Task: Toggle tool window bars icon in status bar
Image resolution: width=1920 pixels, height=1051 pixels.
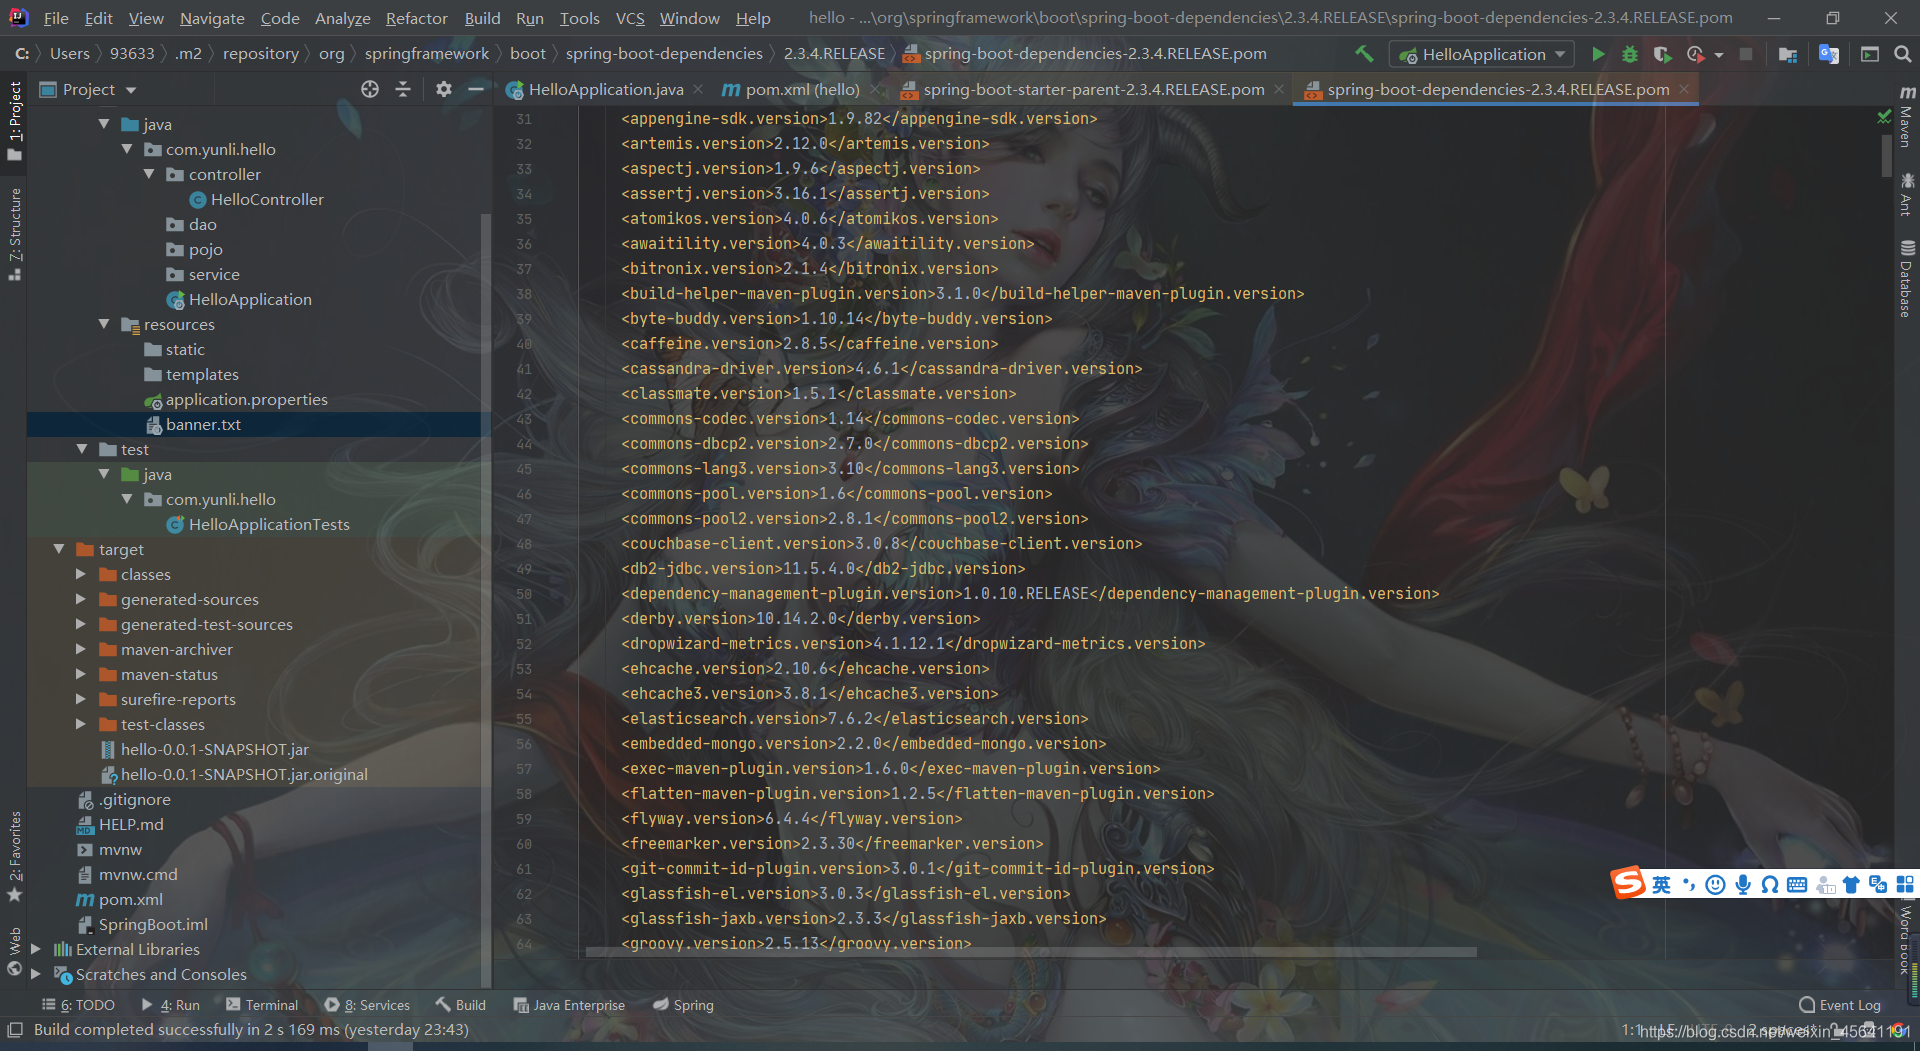Action: [x=15, y=1030]
